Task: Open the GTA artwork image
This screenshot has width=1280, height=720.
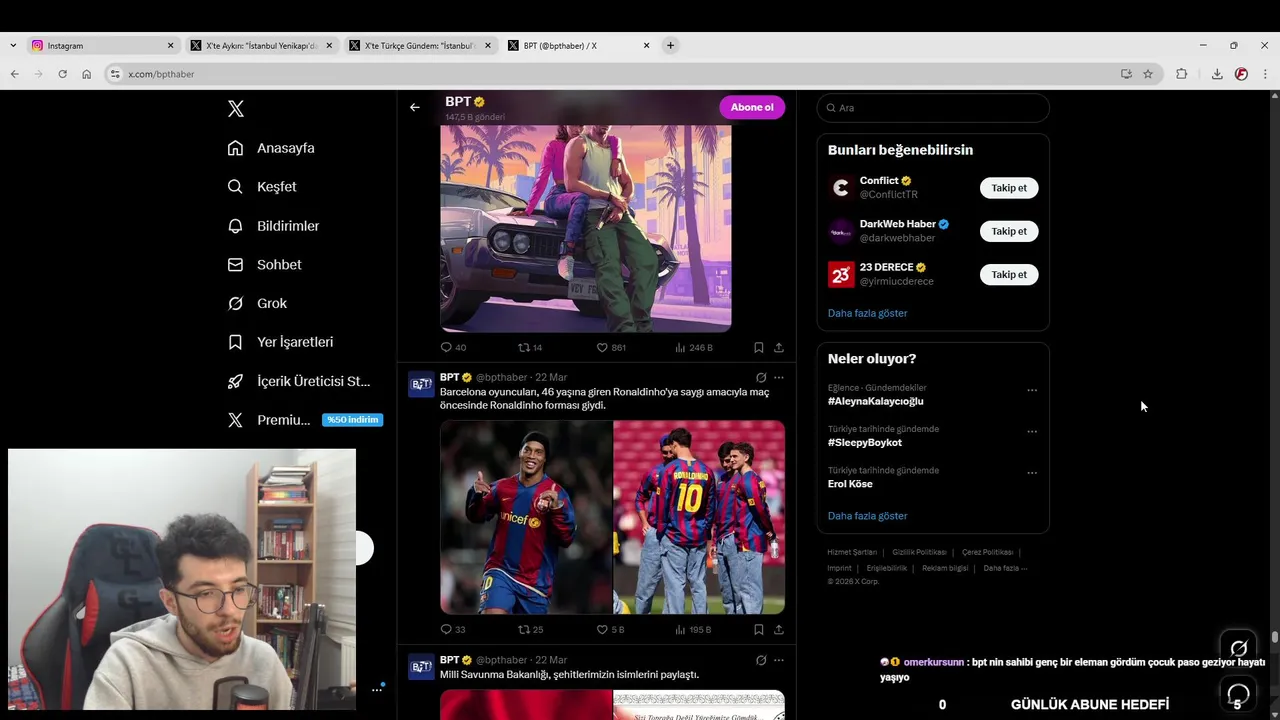Action: point(586,228)
